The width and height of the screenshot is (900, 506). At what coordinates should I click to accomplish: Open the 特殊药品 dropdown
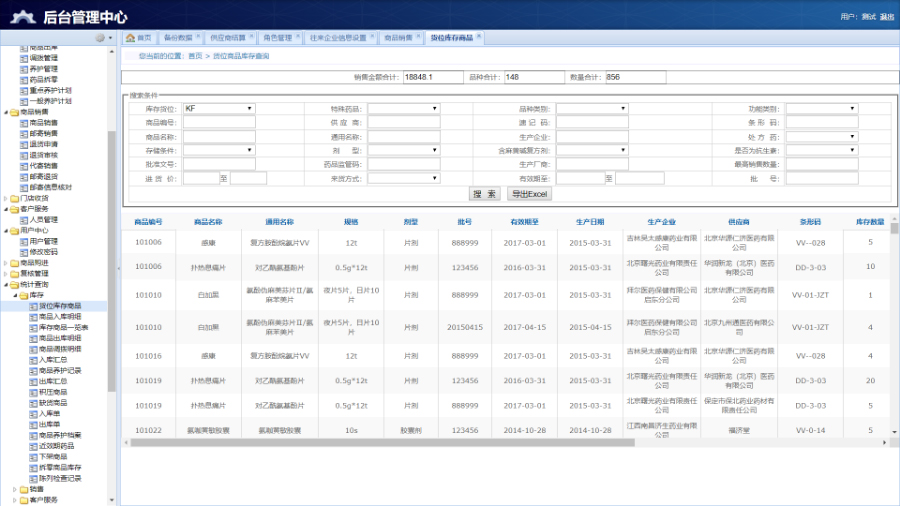coord(404,108)
